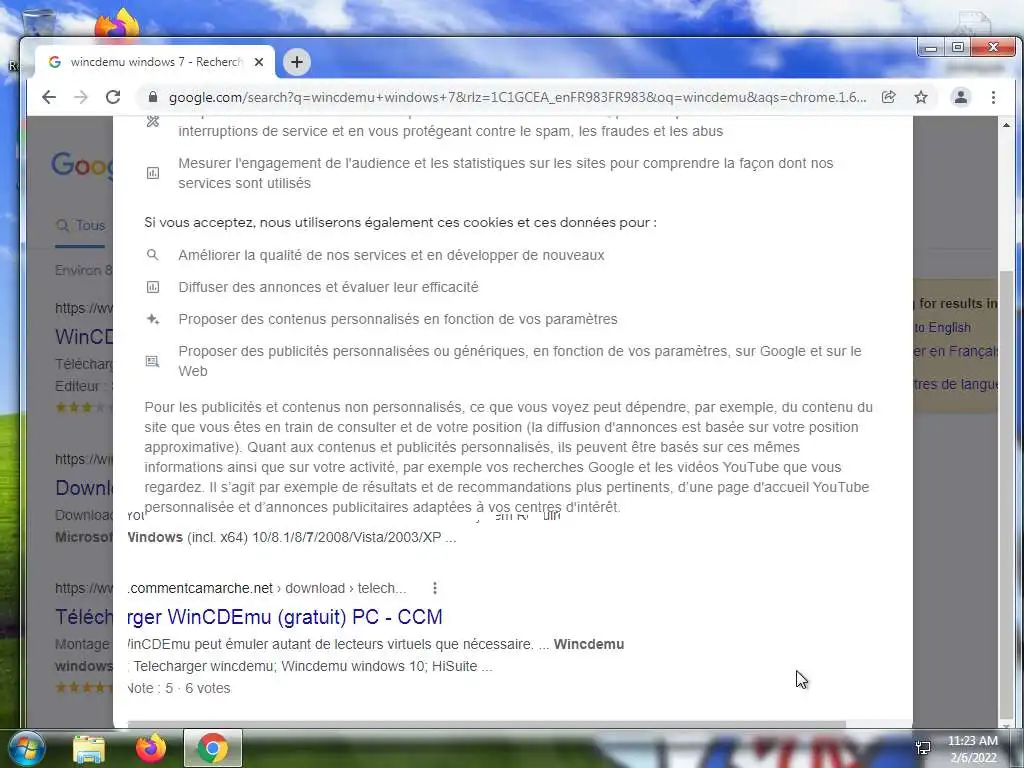The width and height of the screenshot is (1024, 768).
Task: Close the wincdemu windows 7 tab
Action: click(x=259, y=62)
